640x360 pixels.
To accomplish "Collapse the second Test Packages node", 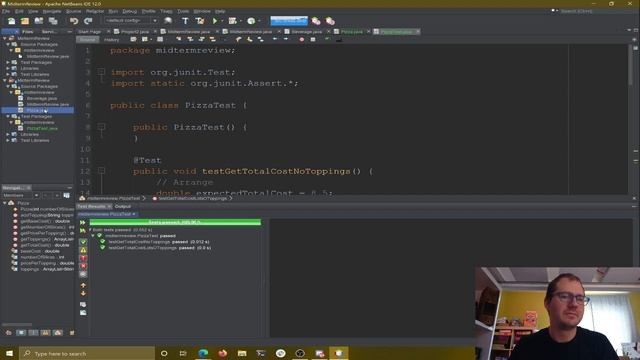I will tap(8, 116).
